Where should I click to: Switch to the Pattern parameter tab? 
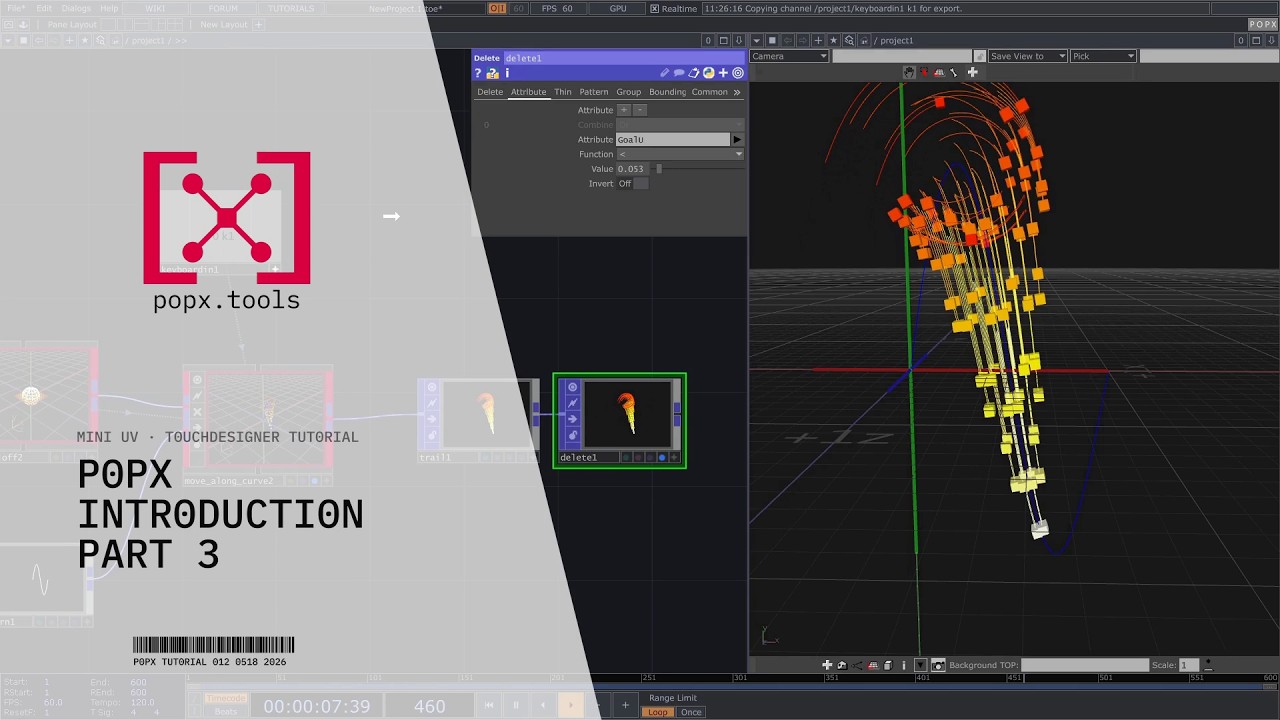point(594,92)
